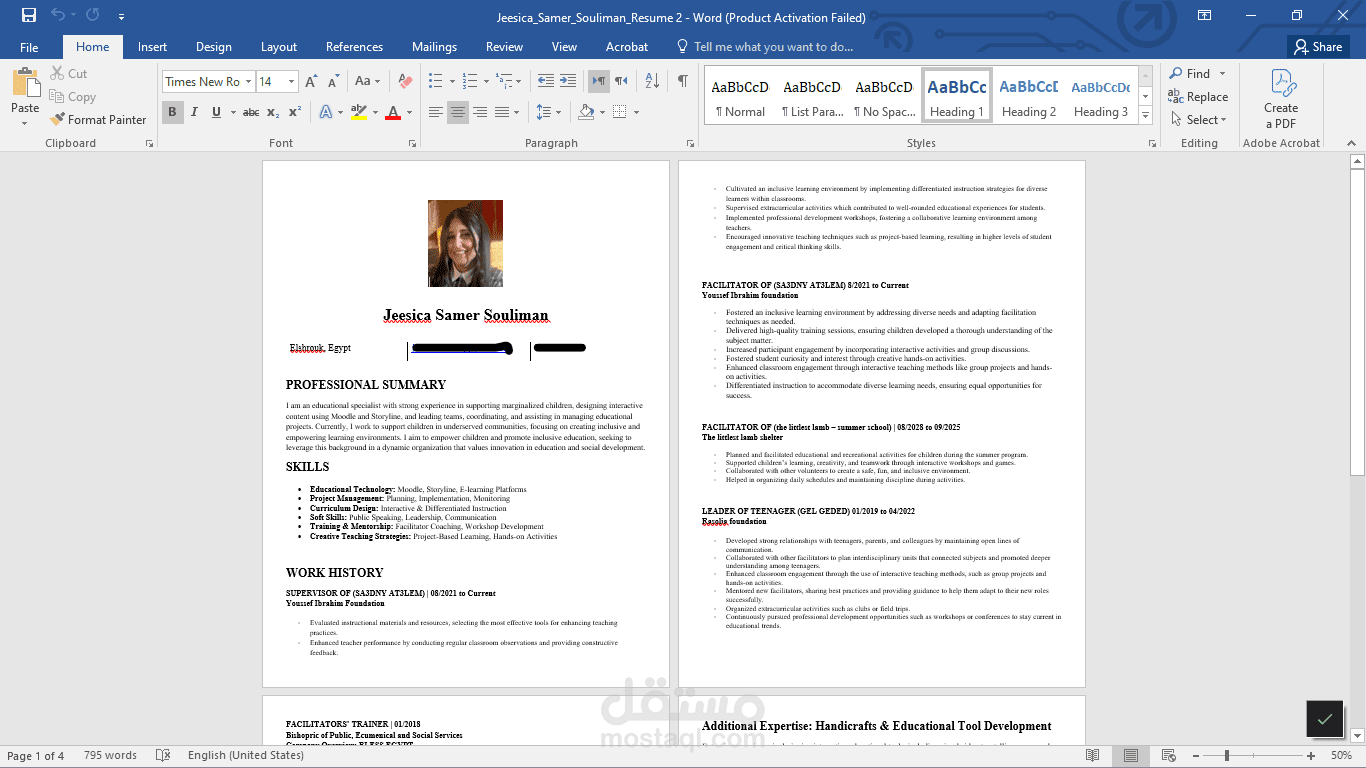Go to the Mailings tab
Image resolution: width=1366 pixels, height=768 pixels.
pyautogui.click(x=435, y=47)
